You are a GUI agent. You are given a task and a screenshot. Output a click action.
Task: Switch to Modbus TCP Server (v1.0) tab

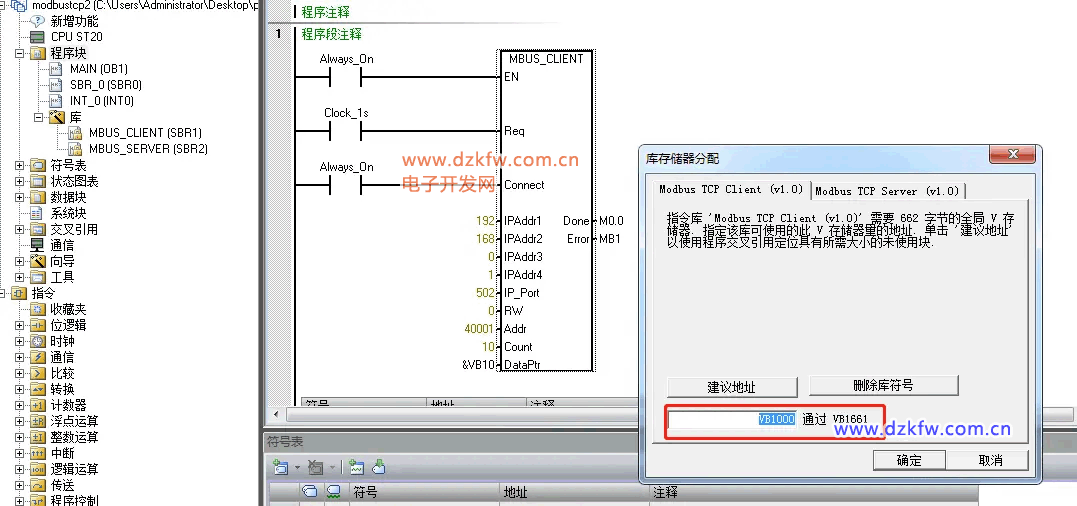[x=886, y=191]
